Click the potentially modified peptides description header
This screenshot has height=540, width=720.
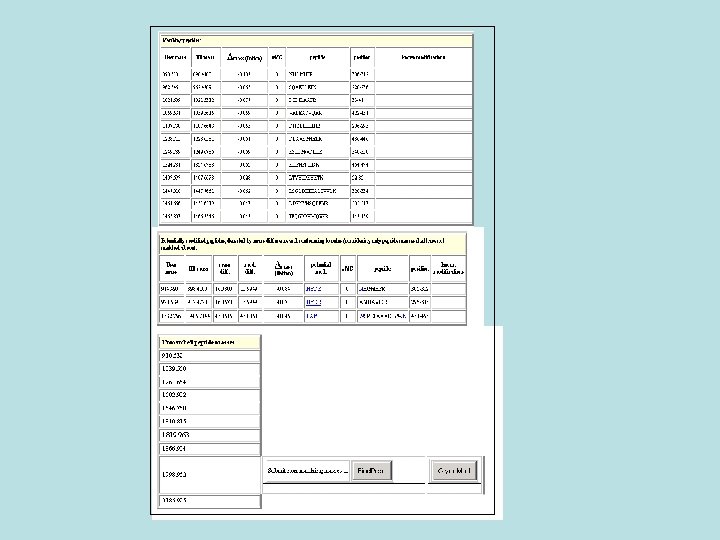pos(312,244)
